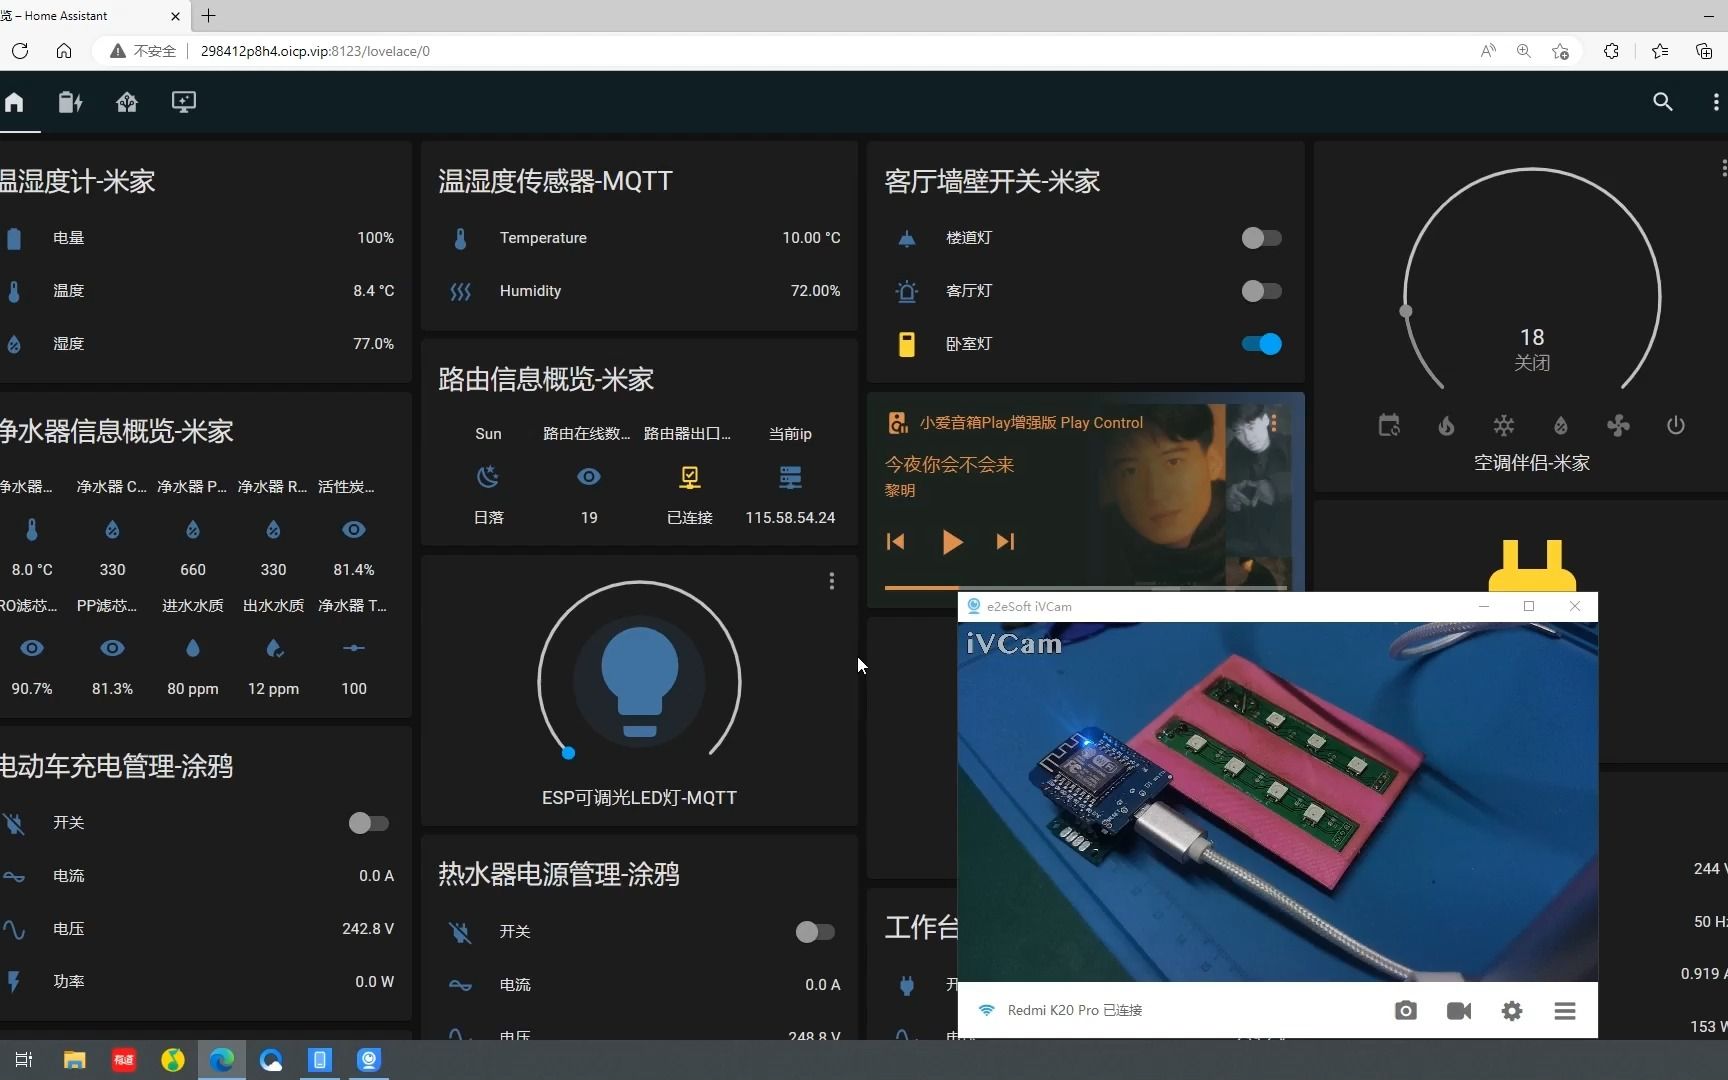Turn off 卧室灯 switch

1262,344
